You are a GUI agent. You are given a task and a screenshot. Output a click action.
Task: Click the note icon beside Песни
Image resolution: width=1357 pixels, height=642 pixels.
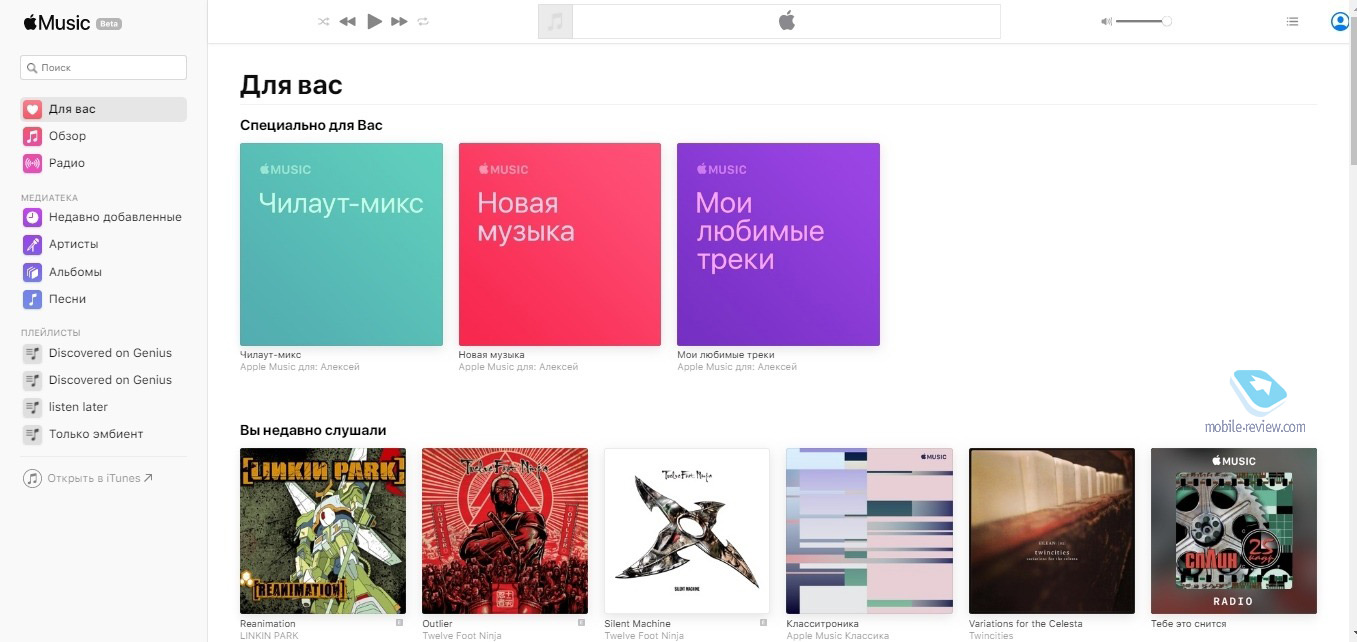(x=33, y=299)
